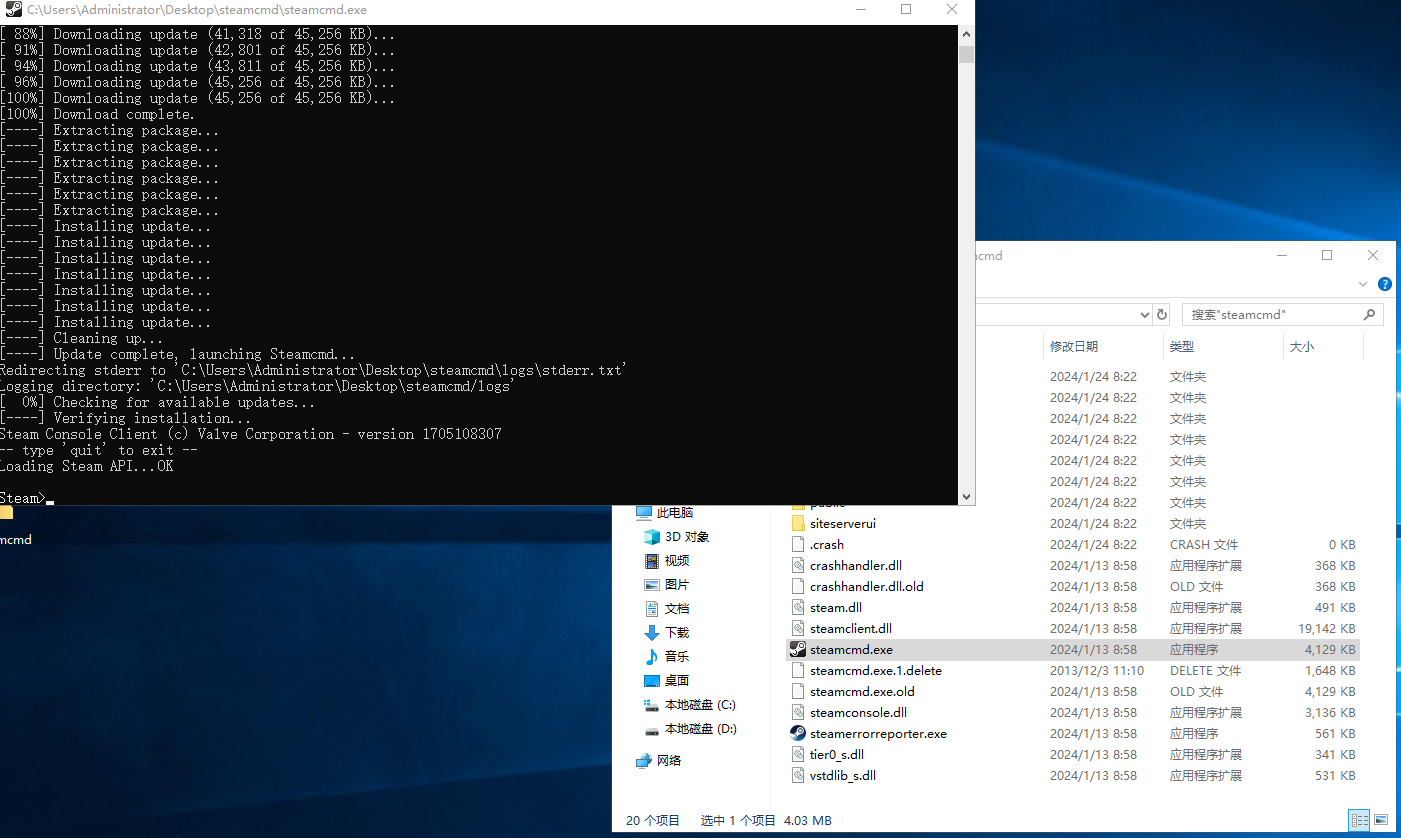Click the Steam icon in the console title bar
The image size is (1401, 838).
point(14,9)
